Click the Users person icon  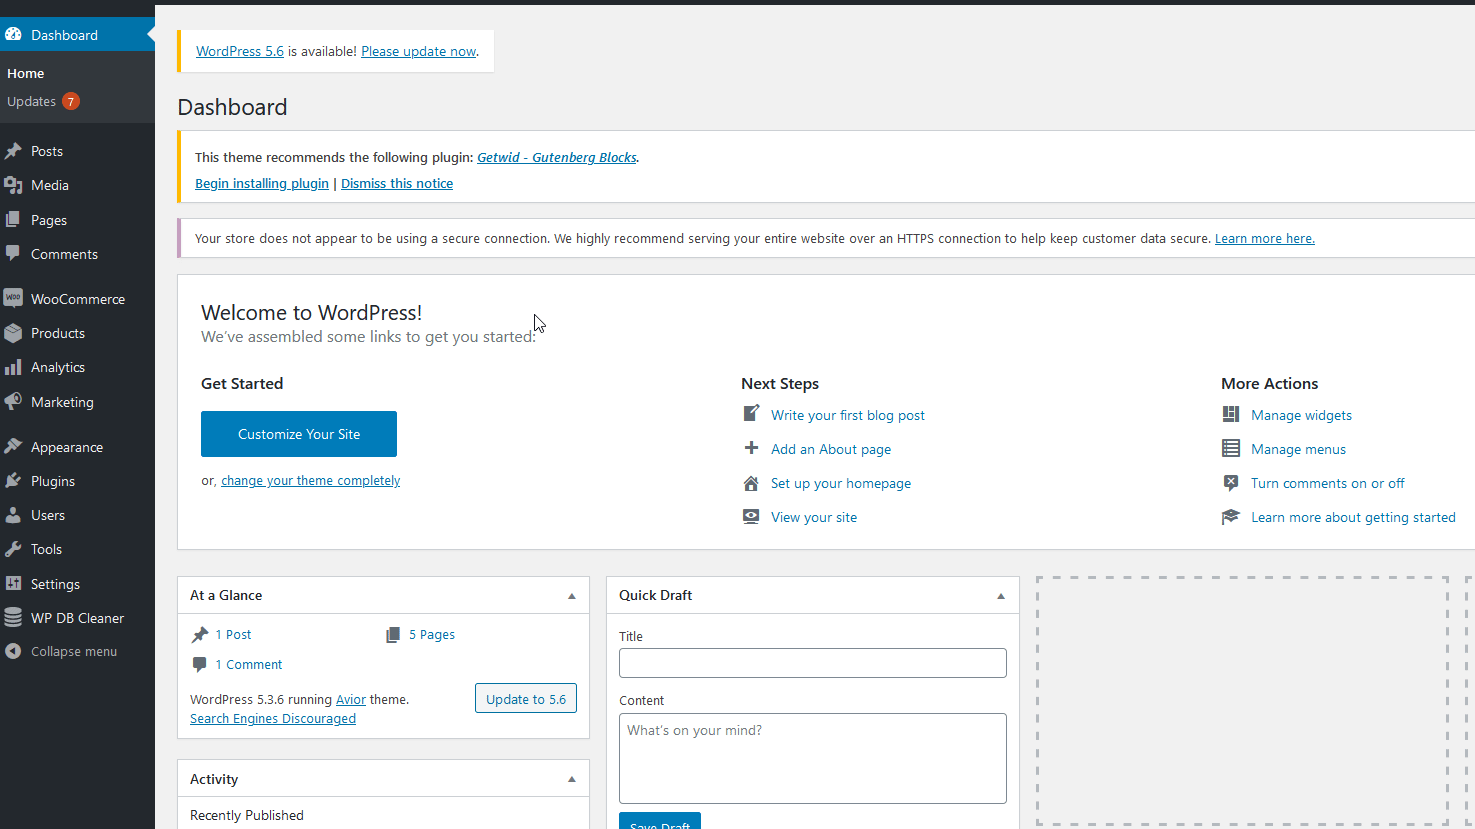click(x=13, y=515)
